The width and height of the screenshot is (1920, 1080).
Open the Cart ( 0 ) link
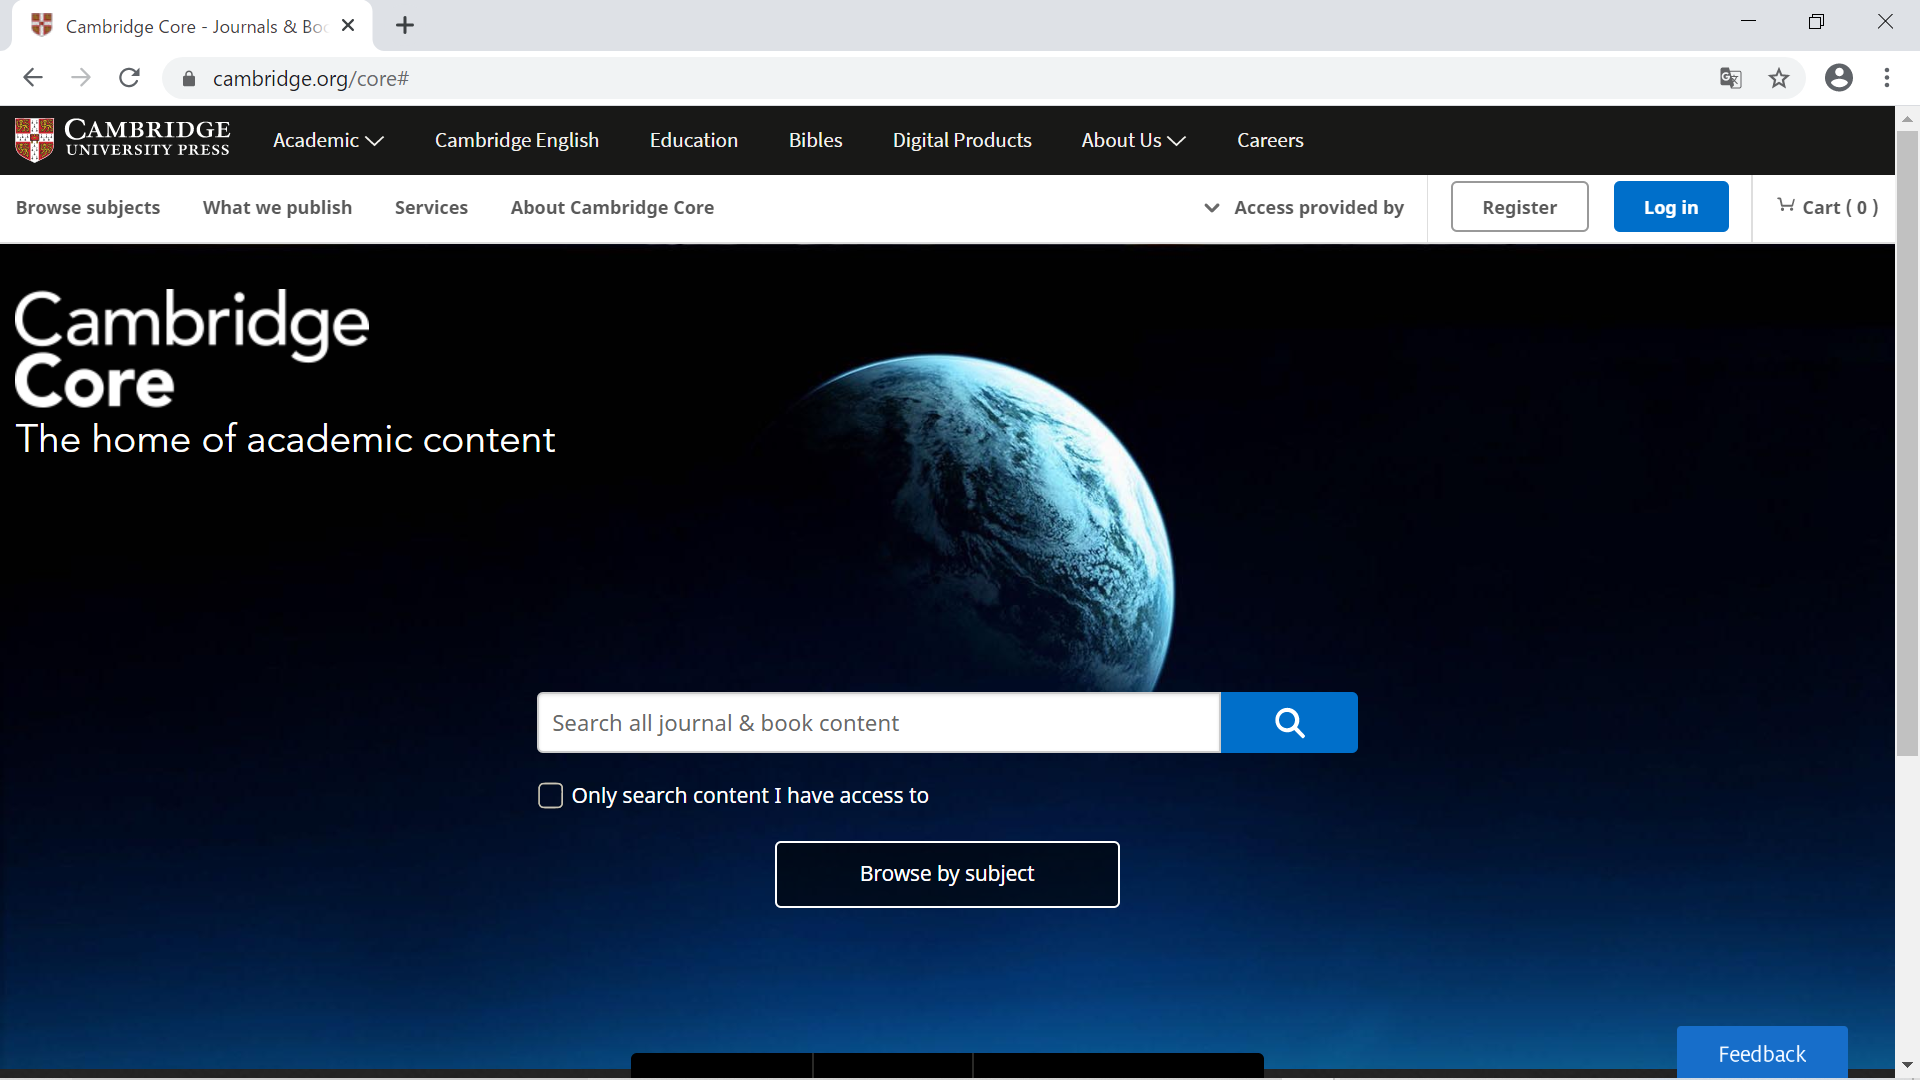(1828, 207)
